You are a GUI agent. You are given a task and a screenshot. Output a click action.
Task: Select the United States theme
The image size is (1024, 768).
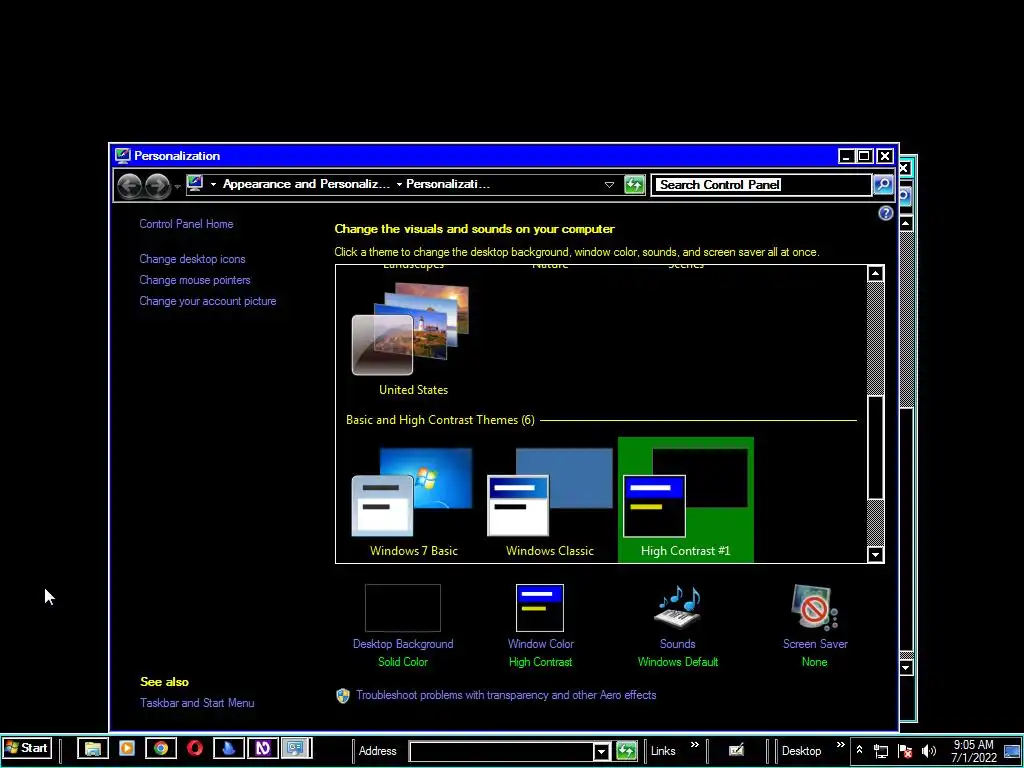[x=413, y=340]
